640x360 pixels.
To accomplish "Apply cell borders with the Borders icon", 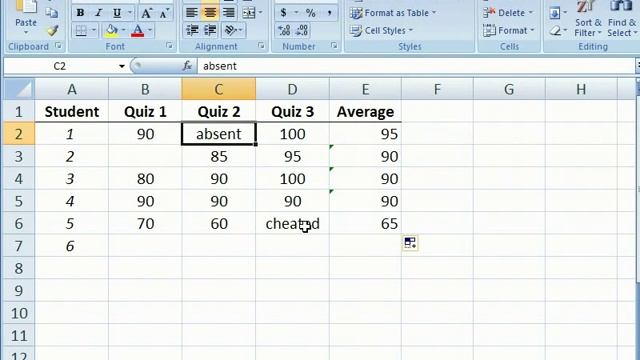I will (x=81, y=31).
